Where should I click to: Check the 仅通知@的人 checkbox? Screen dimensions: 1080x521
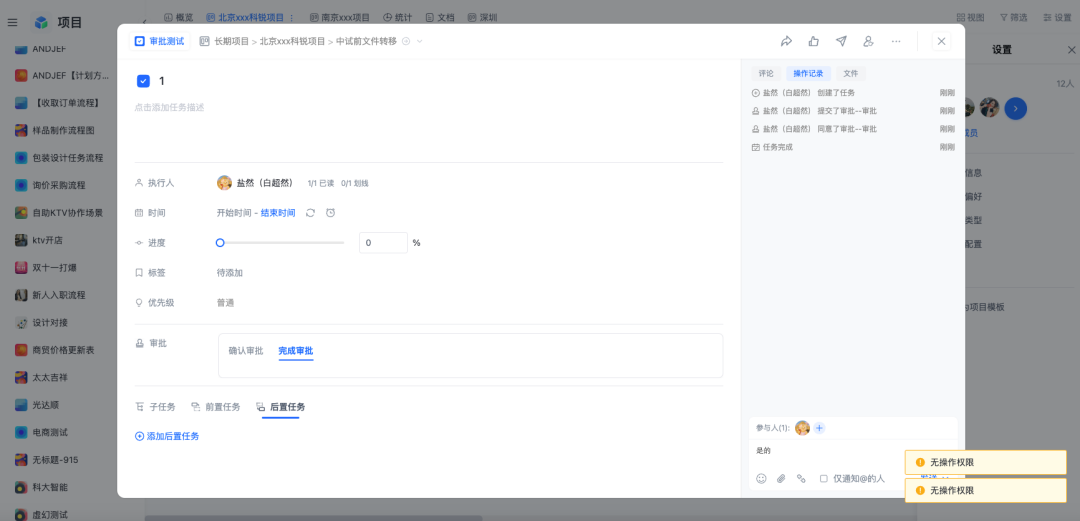824,478
